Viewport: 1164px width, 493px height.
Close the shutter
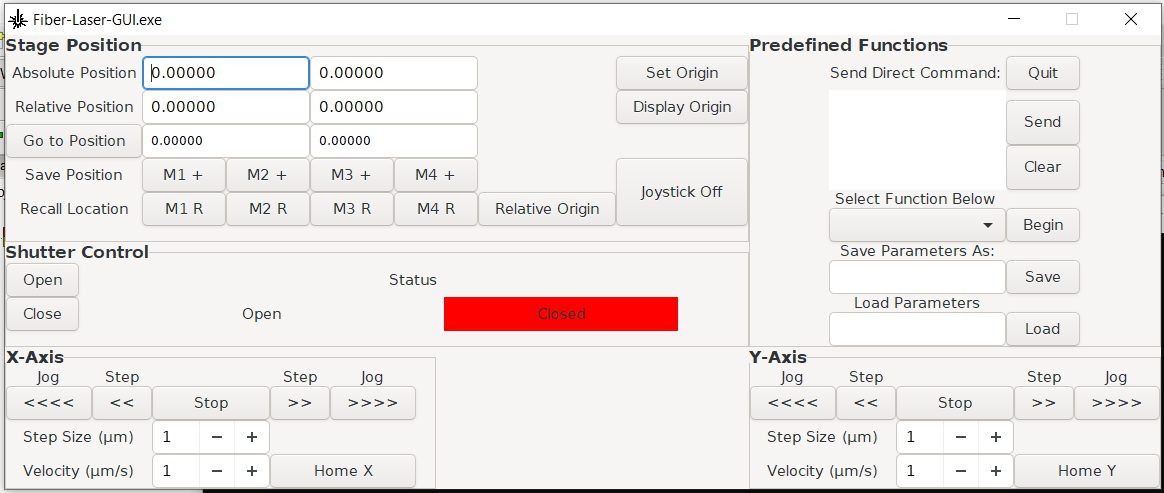tap(43, 314)
